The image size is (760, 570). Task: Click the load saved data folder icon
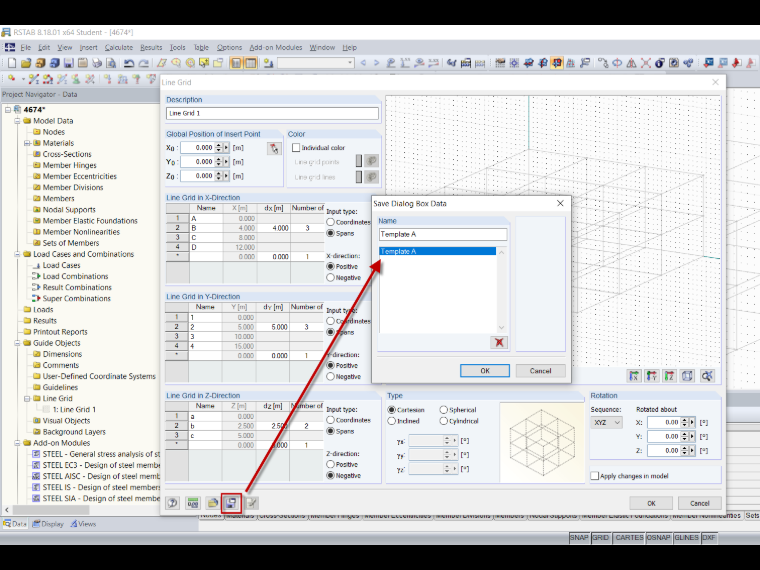[212, 503]
